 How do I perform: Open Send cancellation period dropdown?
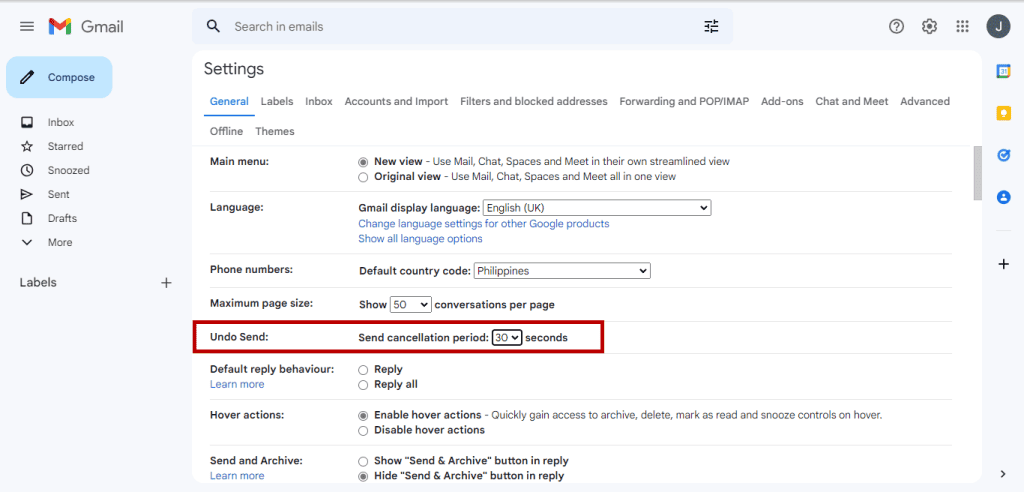pos(507,338)
